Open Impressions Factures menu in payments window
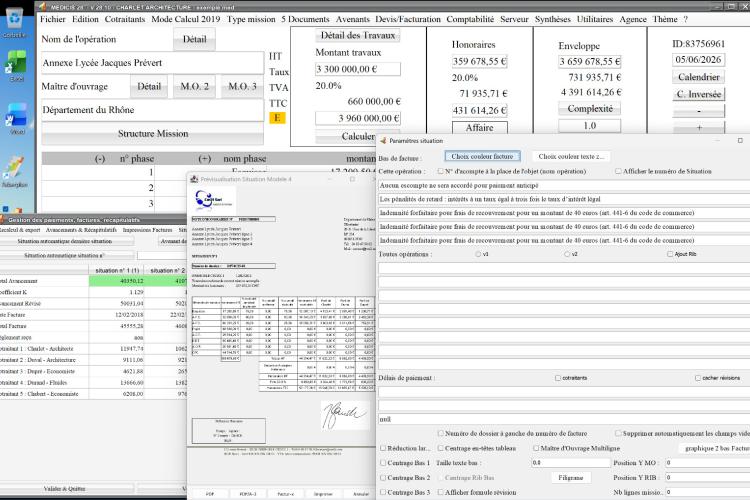750x500 pixels. click(147, 230)
